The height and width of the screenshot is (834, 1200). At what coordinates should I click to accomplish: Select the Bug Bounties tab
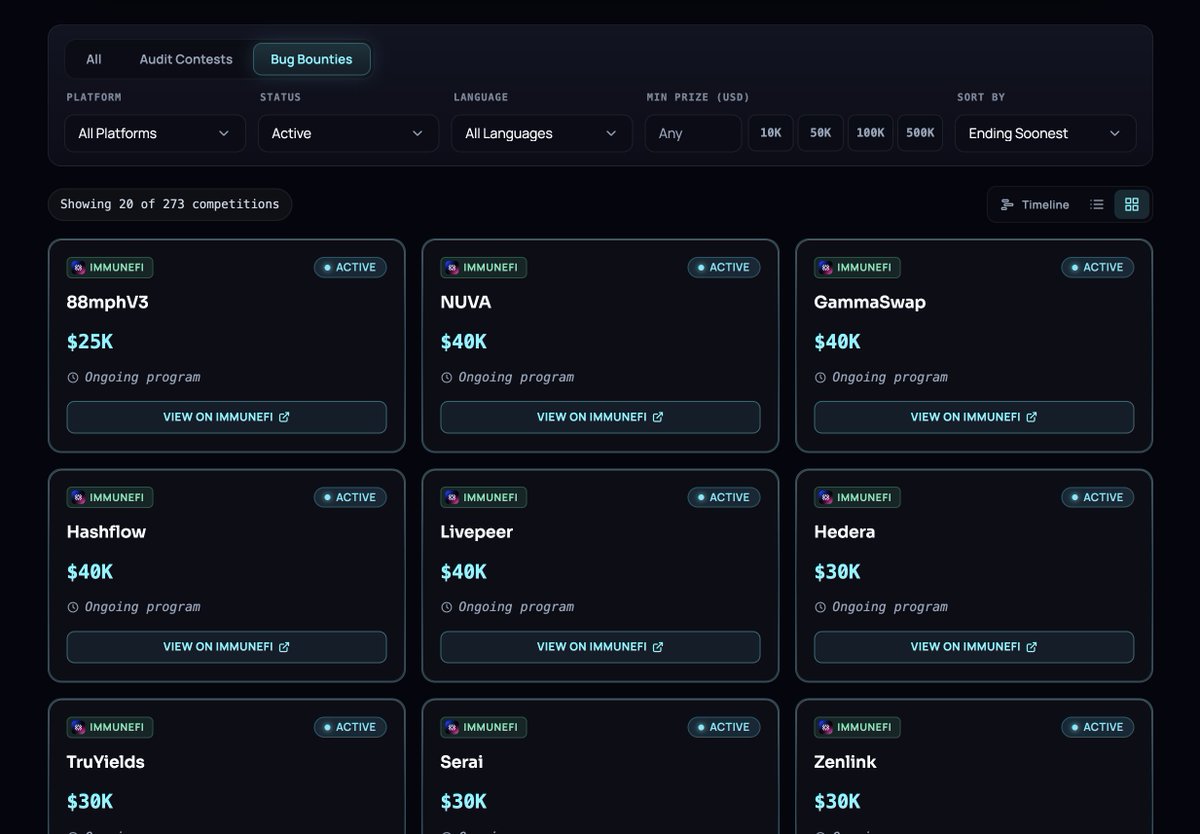[x=312, y=59]
